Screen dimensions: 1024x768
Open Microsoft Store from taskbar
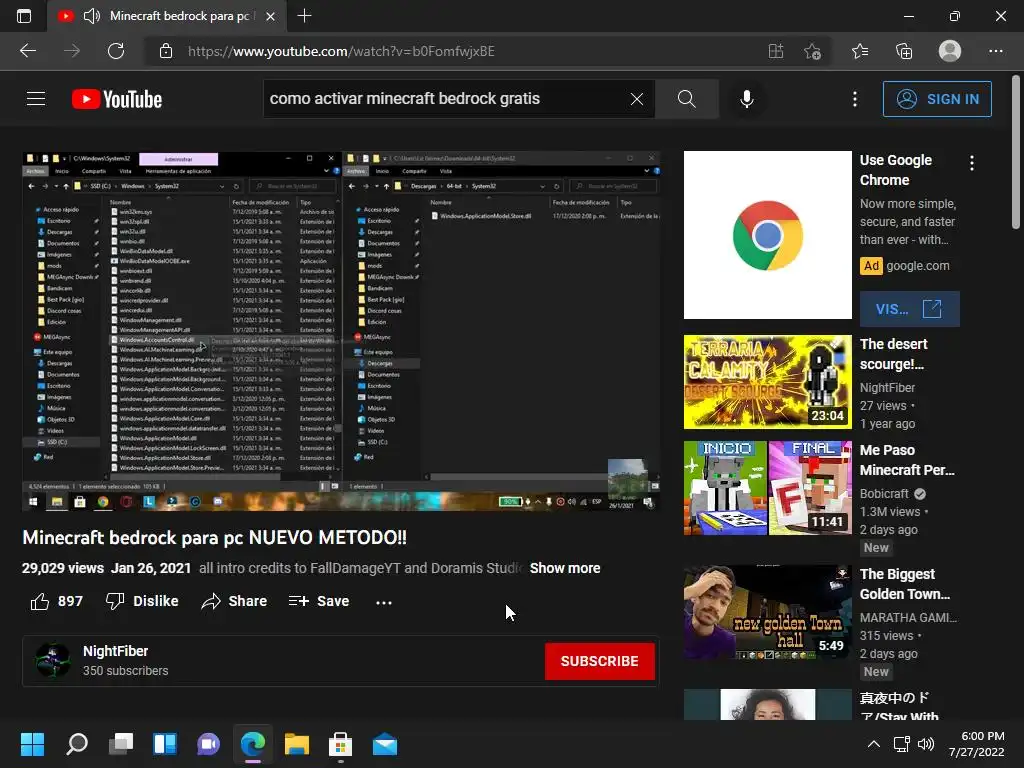(340, 744)
